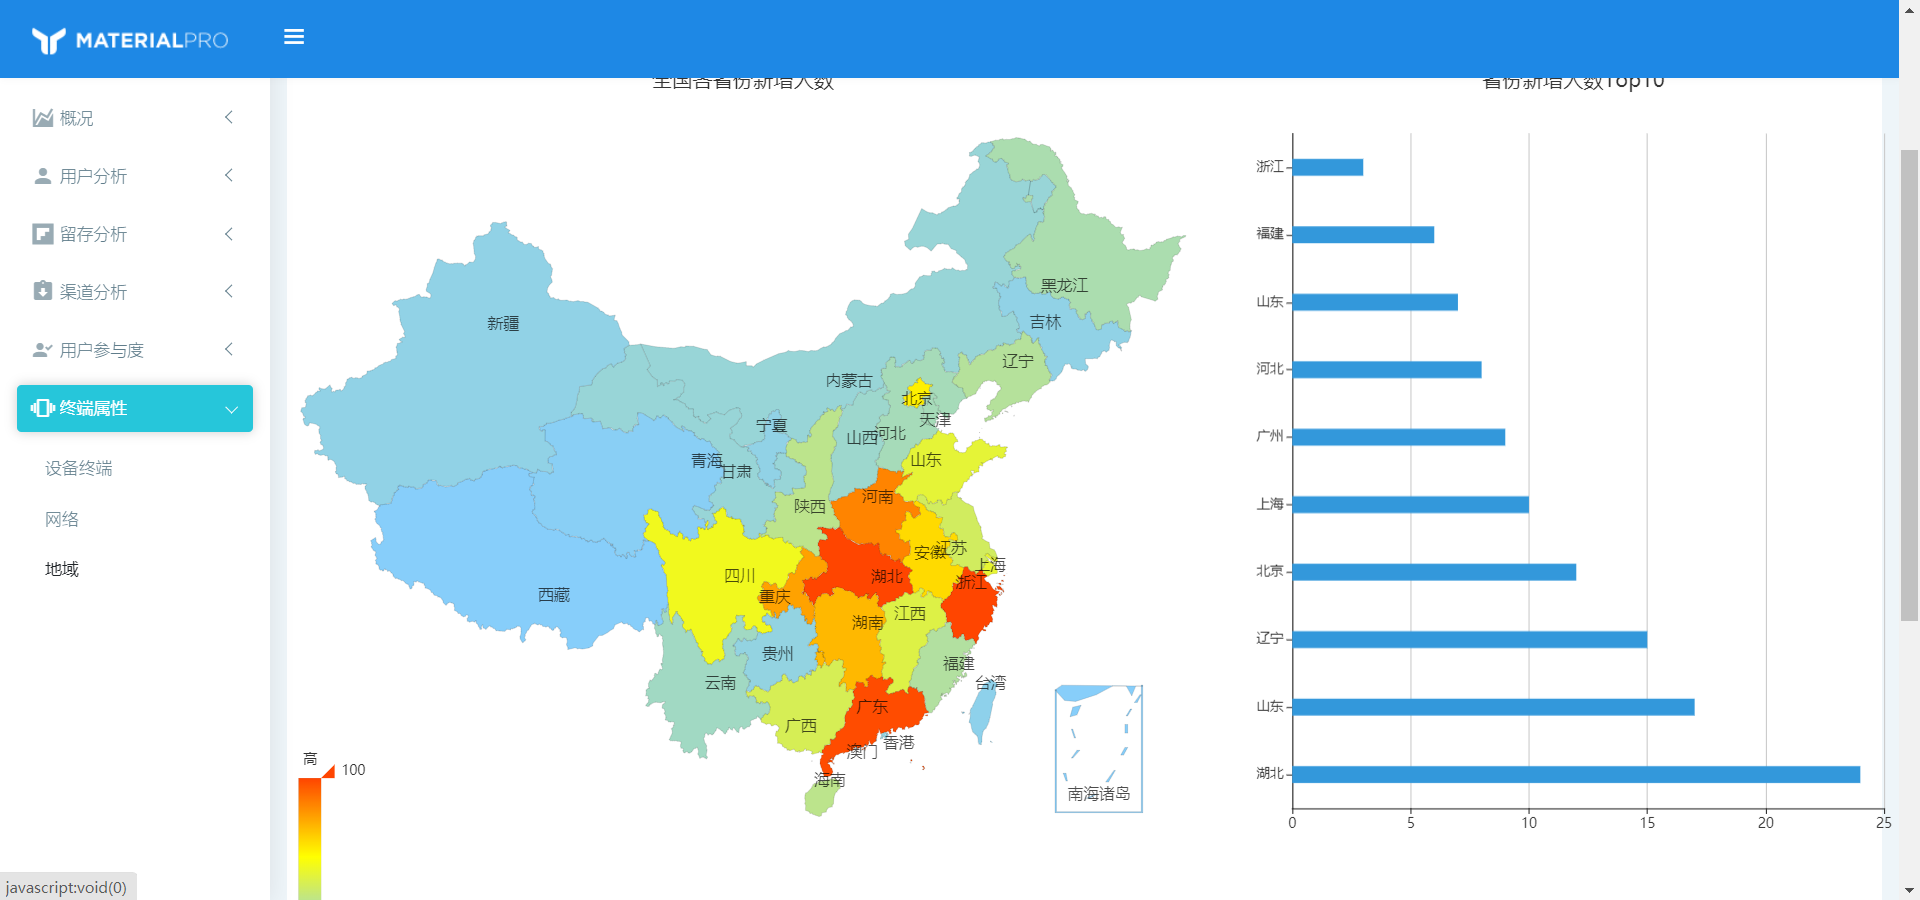The height and width of the screenshot is (900, 1920).
Task: Click the scrollbar up arrow
Action: [1909, 8]
